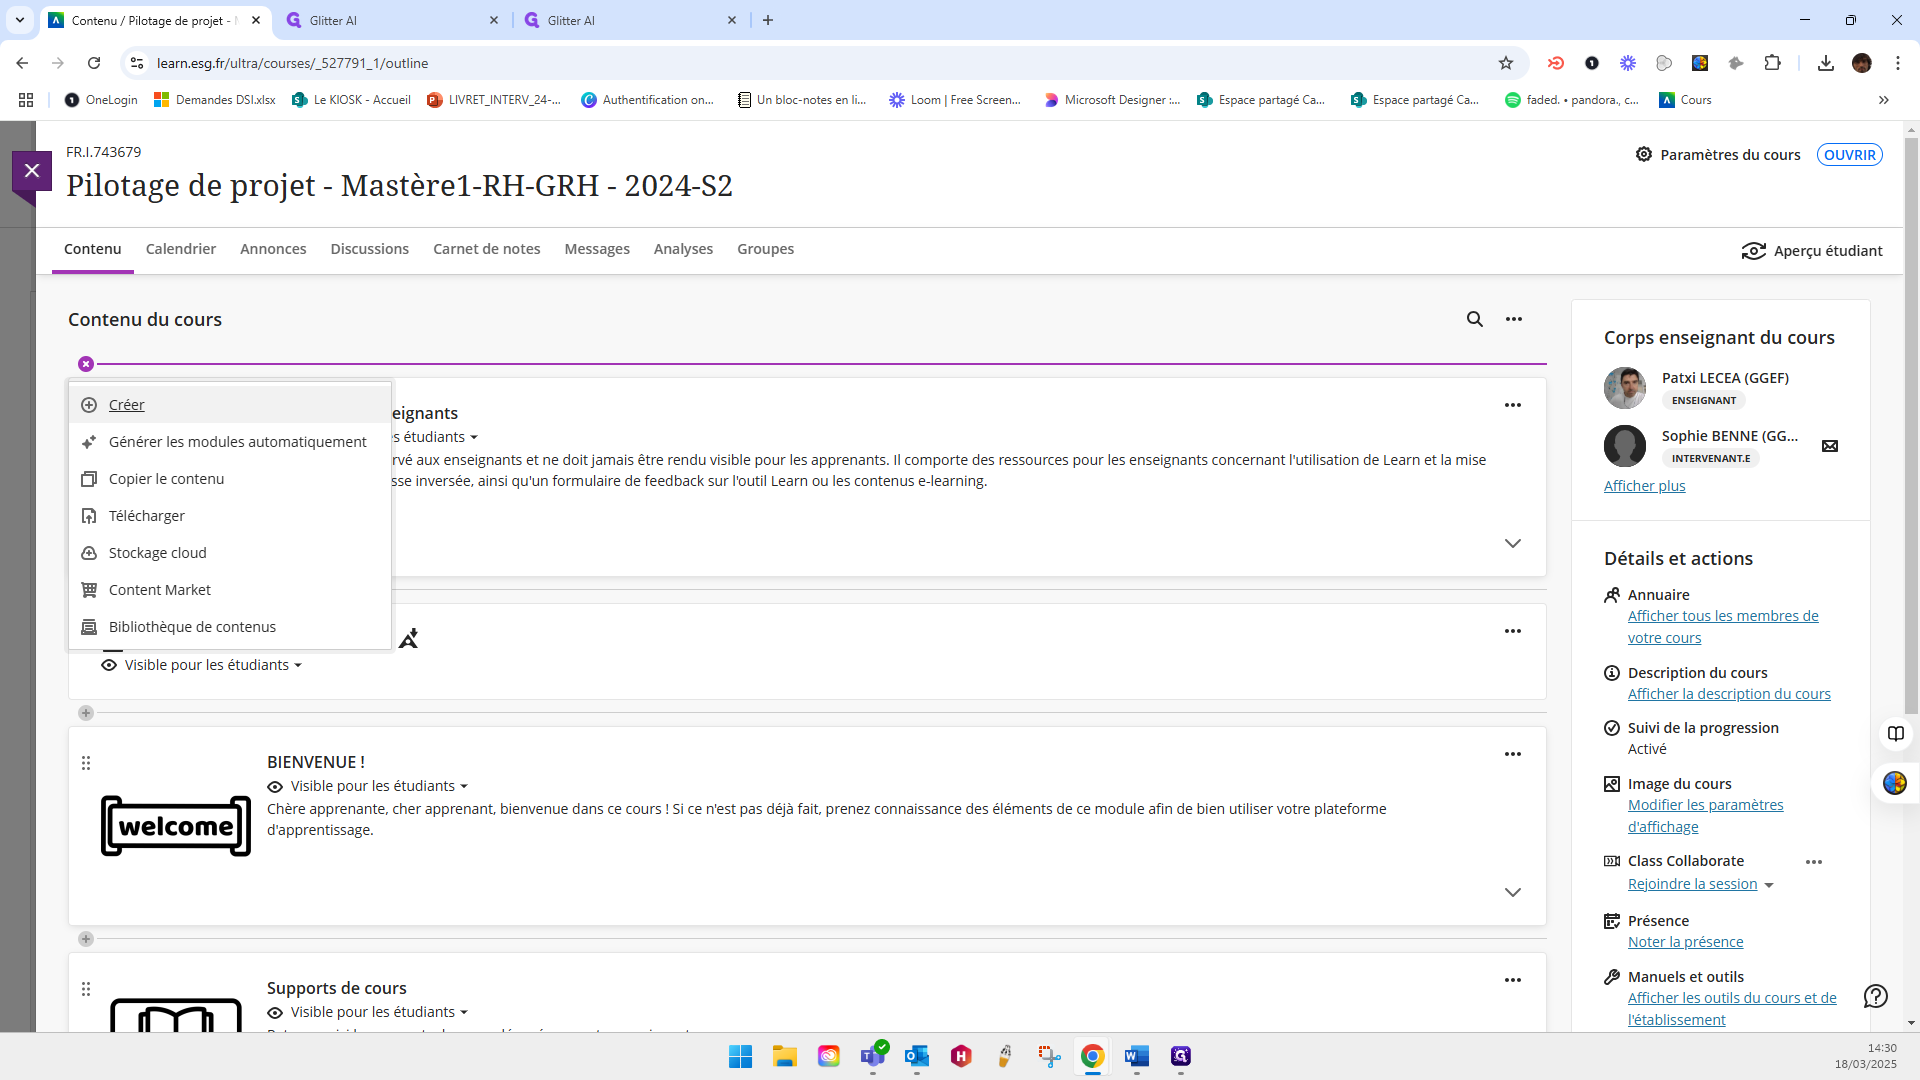Image resolution: width=1920 pixels, height=1080 pixels.
Task: Open Bibliothèque de contenus entry
Action: [229, 627]
